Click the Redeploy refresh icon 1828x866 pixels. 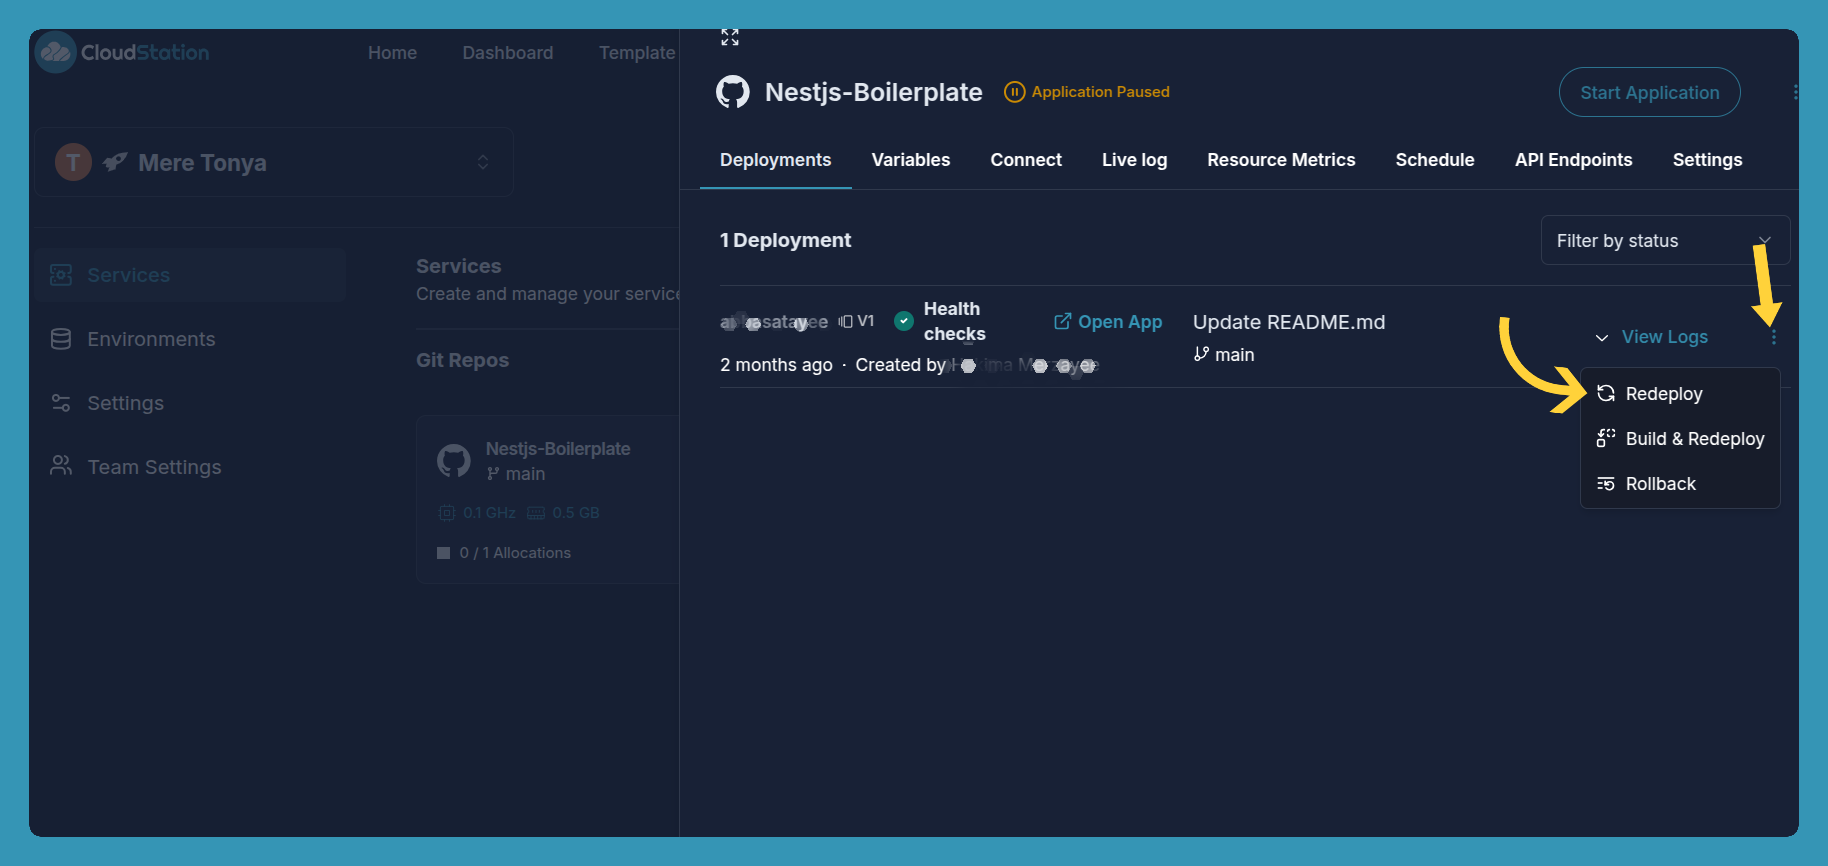pyautogui.click(x=1606, y=393)
